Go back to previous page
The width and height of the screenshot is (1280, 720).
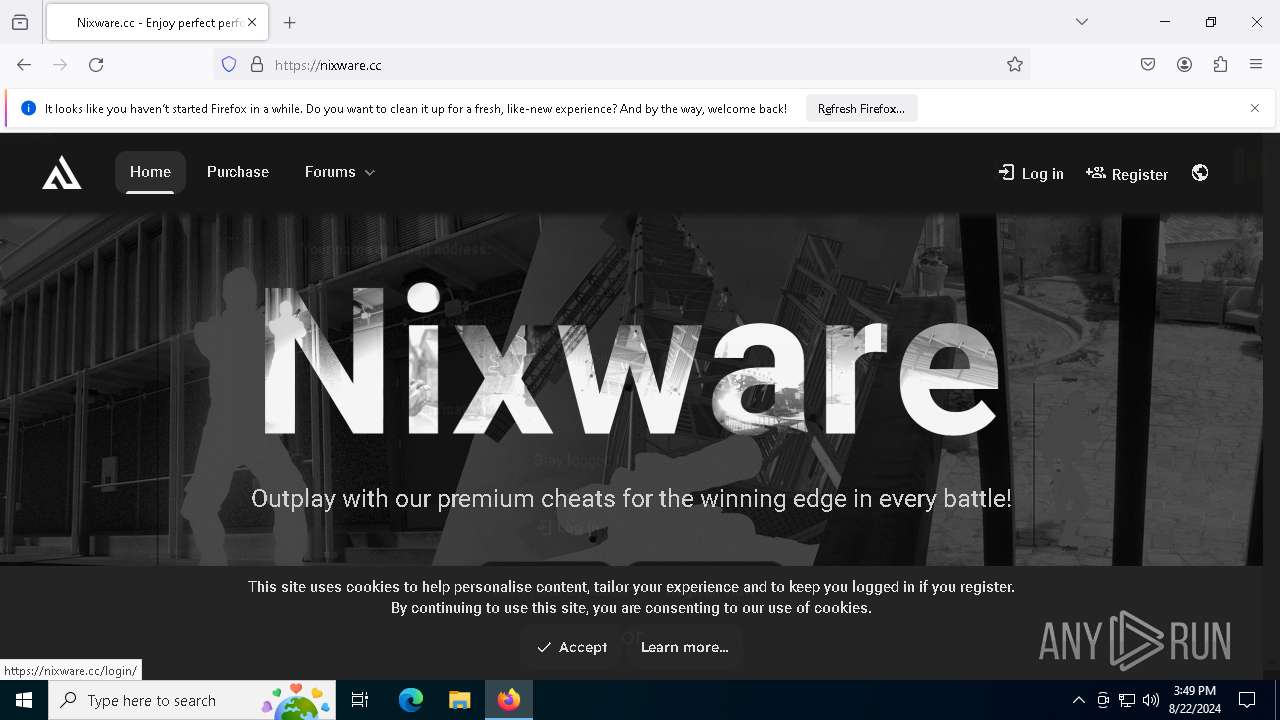point(24,65)
